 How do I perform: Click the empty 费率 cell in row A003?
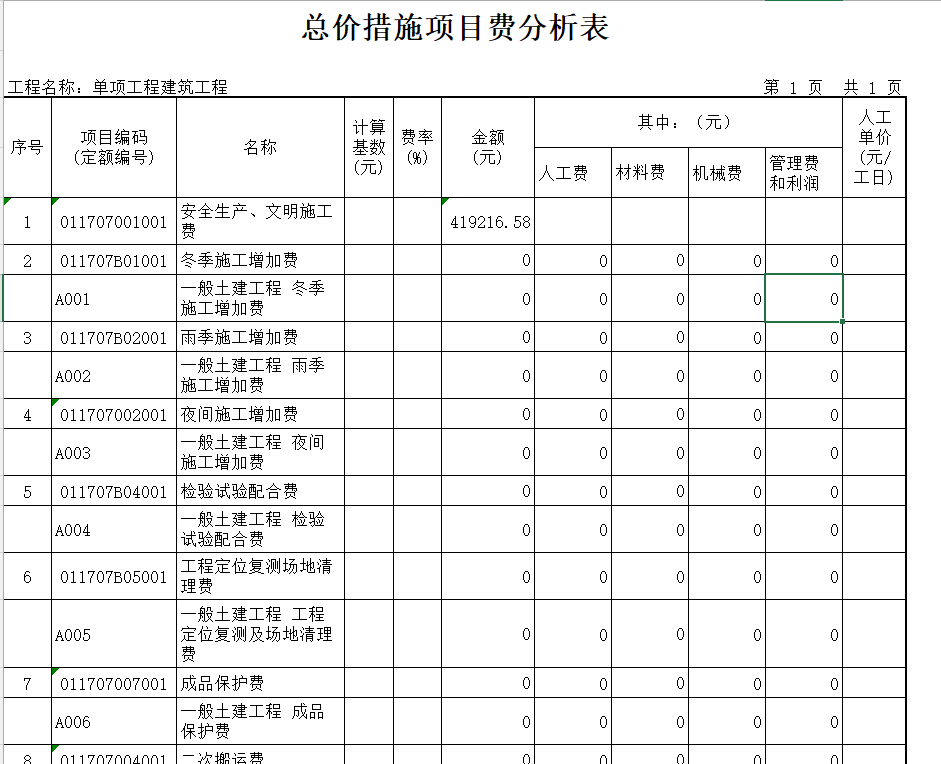click(x=418, y=453)
